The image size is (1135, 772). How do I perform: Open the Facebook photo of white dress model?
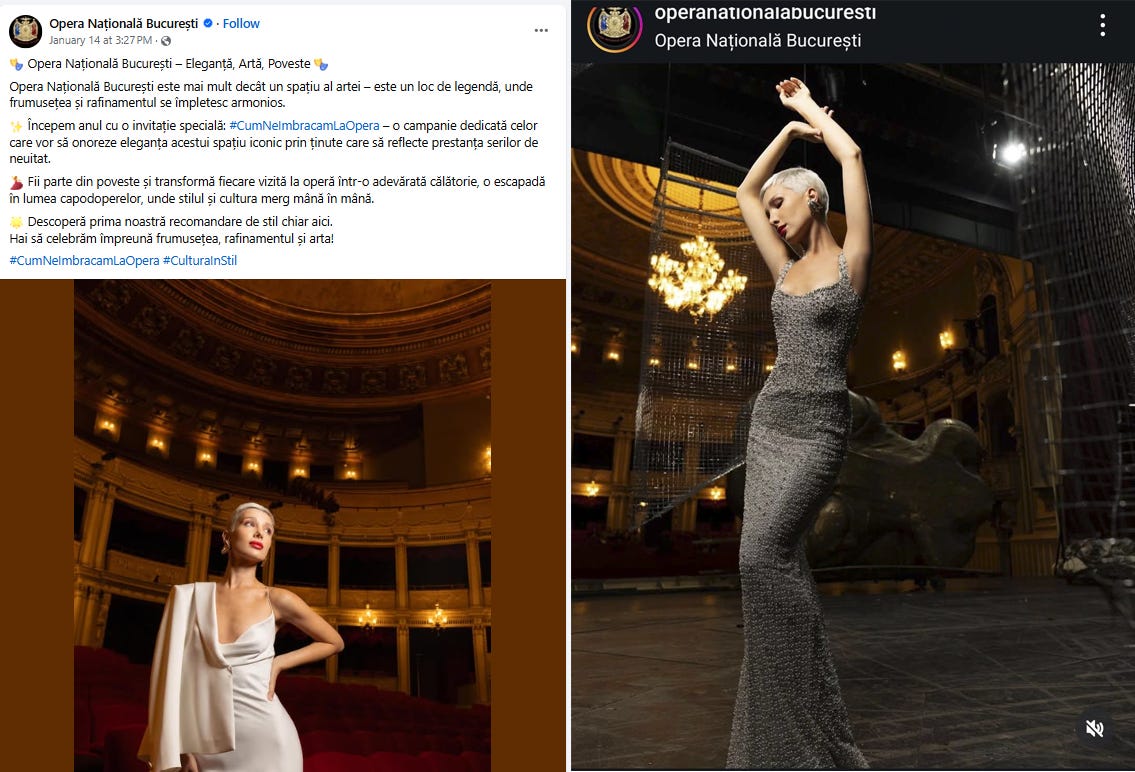[x=282, y=525]
